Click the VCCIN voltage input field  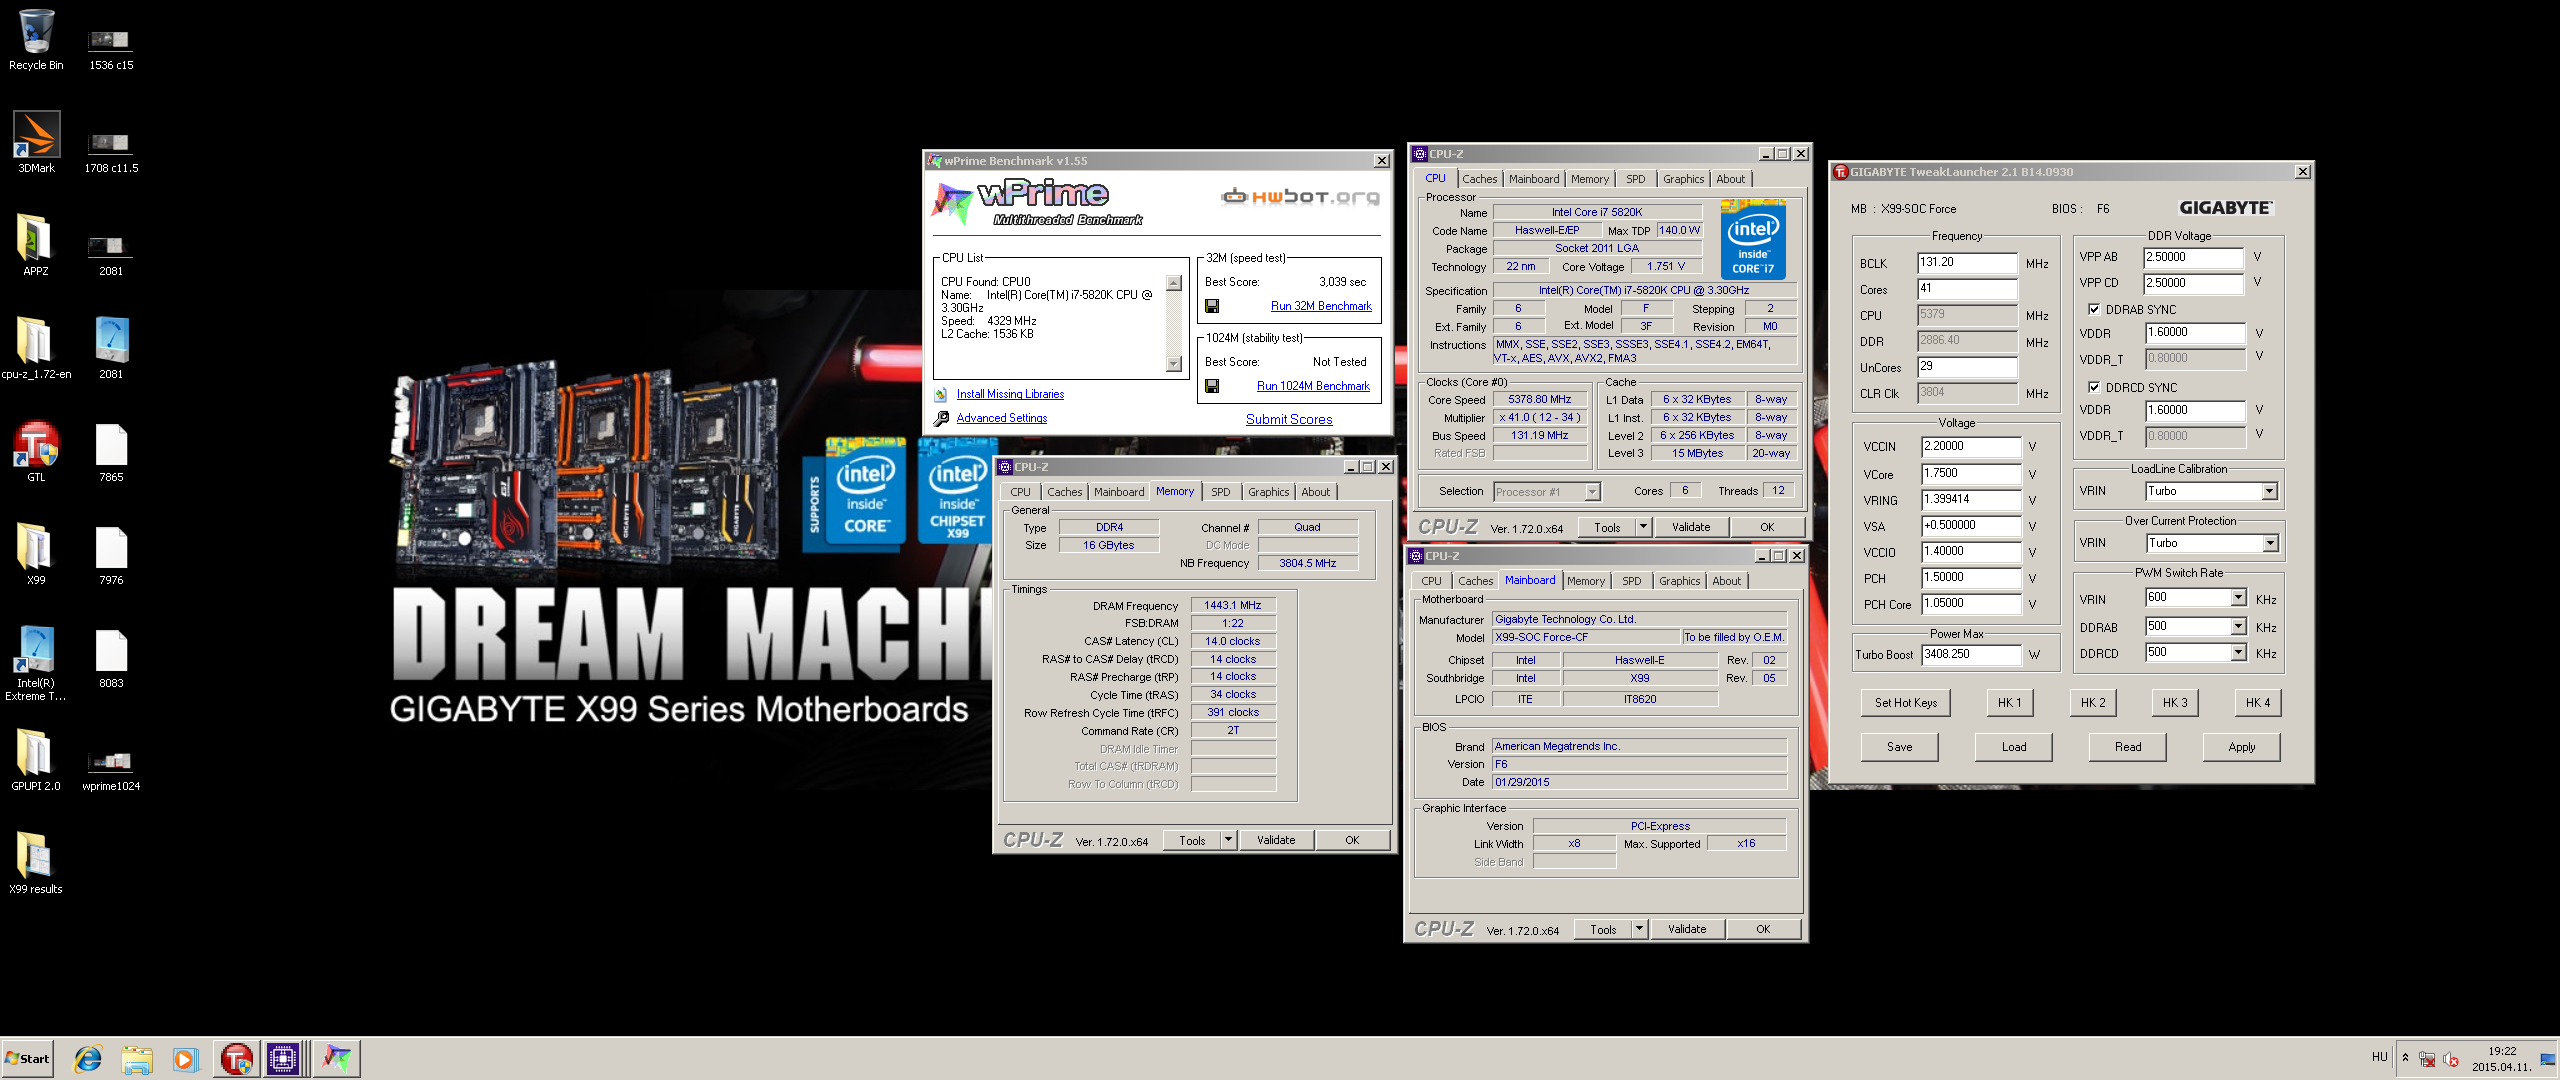click(1971, 447)
